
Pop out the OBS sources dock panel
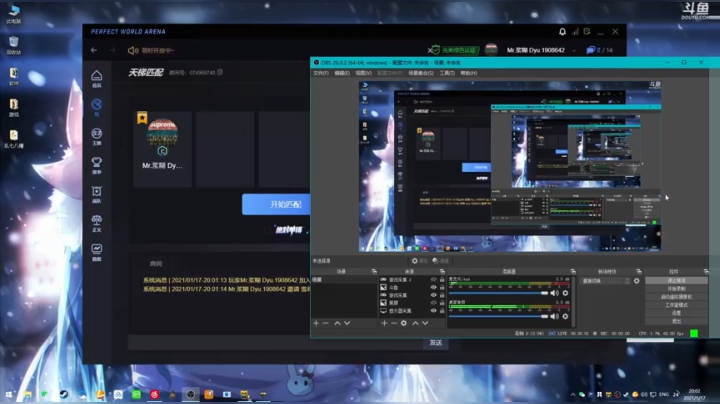[x=442, y=271]
